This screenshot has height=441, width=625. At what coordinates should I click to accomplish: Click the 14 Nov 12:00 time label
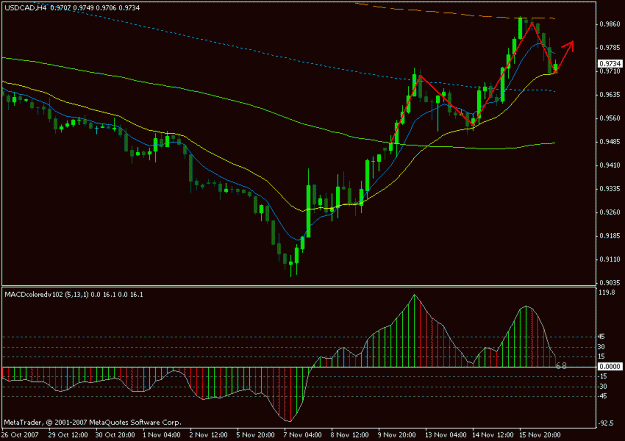coord(493,435)
